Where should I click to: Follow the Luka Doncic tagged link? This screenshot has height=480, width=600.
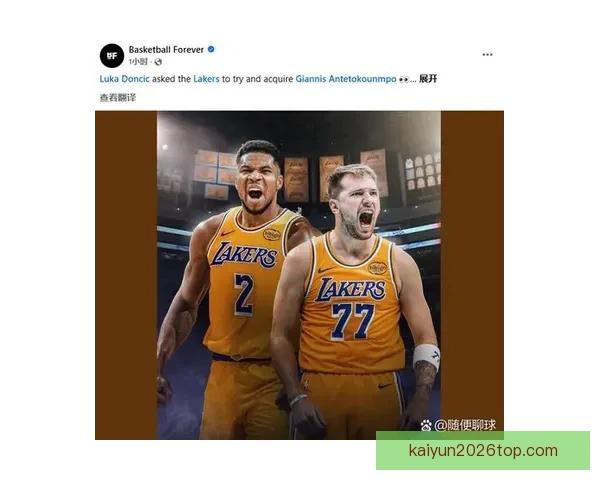(x=124, y=79)
